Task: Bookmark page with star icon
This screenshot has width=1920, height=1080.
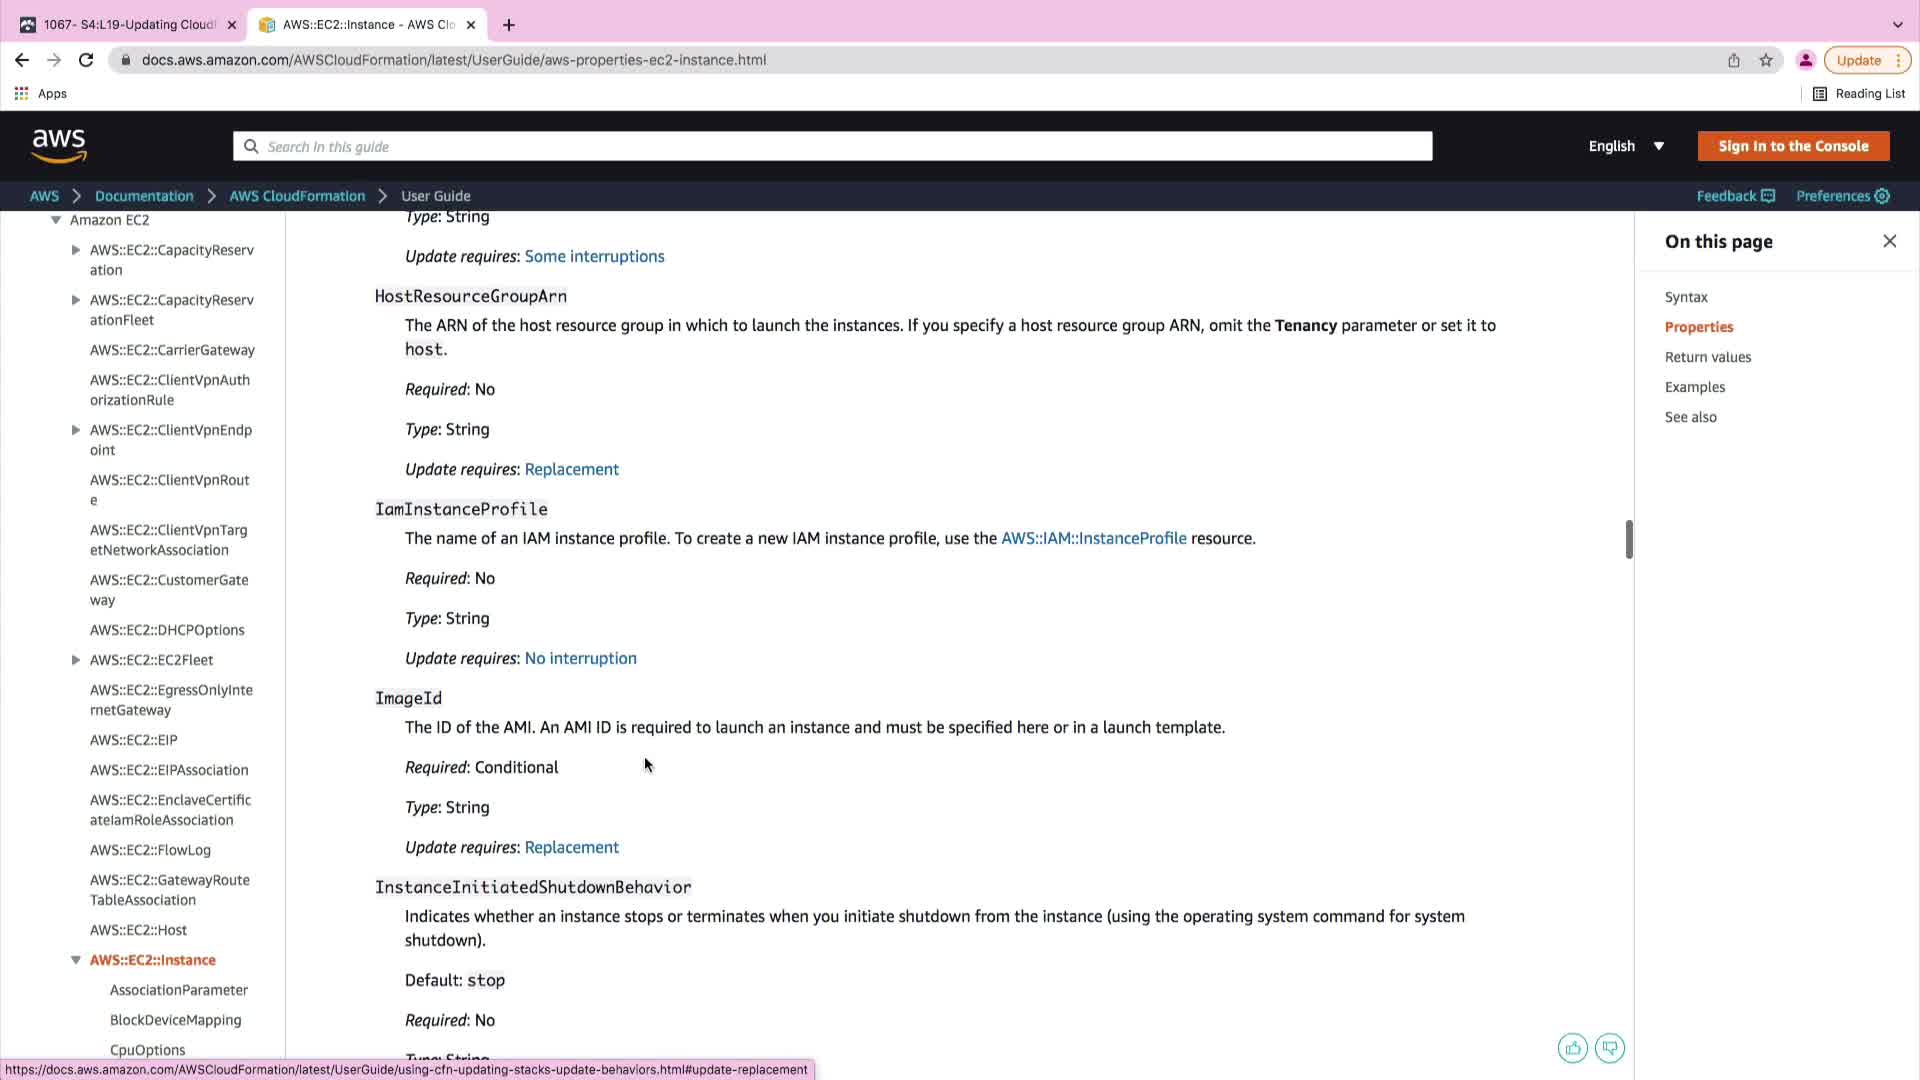Action: point(1766,60)
